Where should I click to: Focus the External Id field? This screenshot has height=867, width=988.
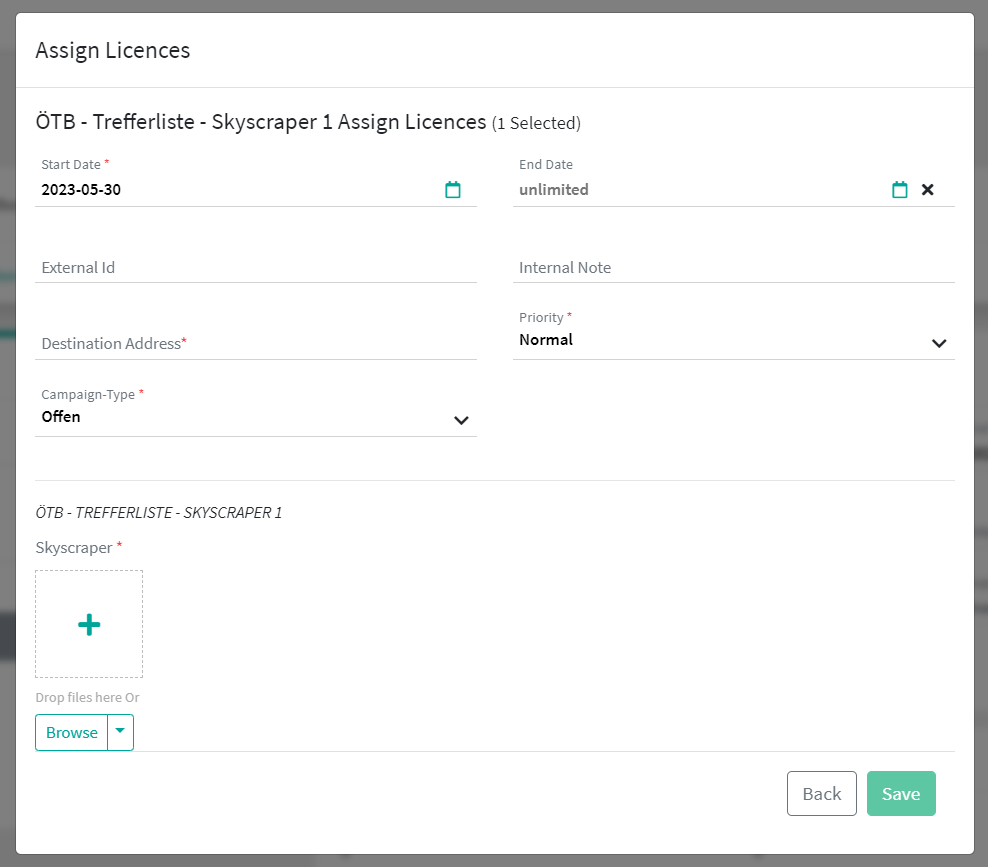point(255,268)
